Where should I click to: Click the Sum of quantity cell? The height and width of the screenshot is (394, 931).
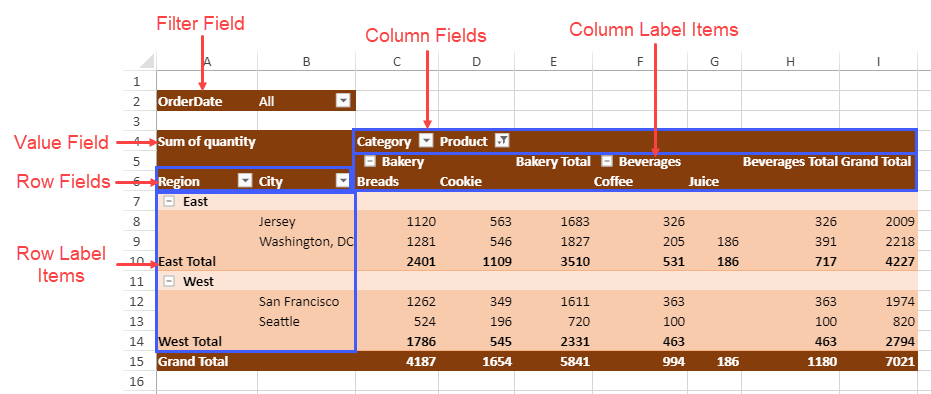(x=207, y=141)
